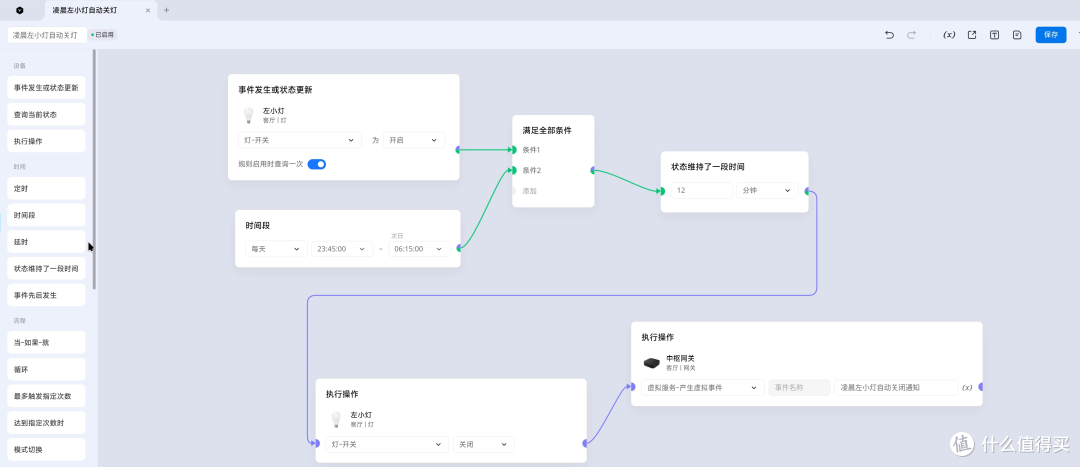Image resolution: width=1080 pixels, height=467 pixels.
Task: Click the 左小灯 bulb icon in 执行操作 node
Action: coord(336,419)
